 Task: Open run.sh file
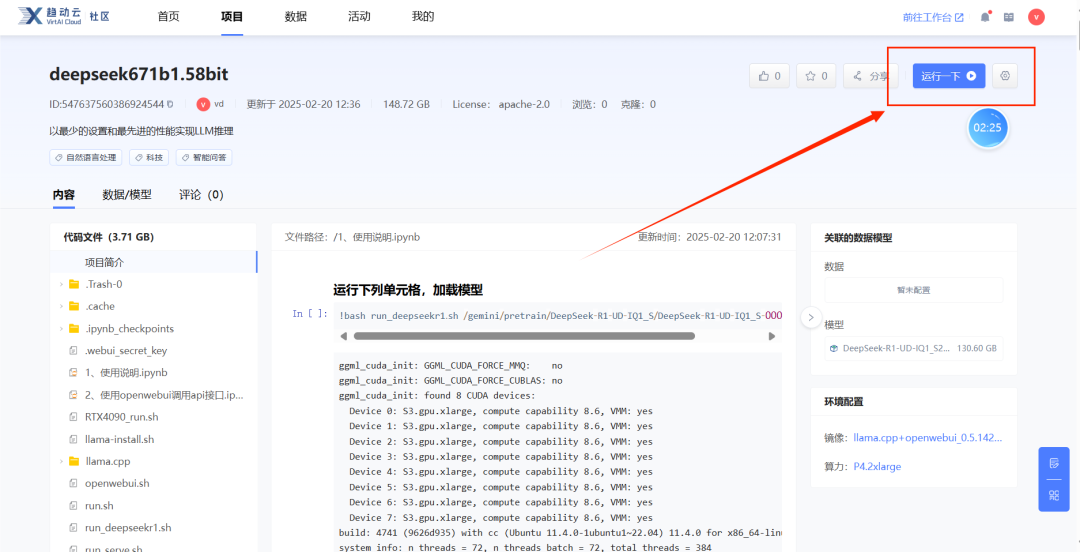(99, 505)
